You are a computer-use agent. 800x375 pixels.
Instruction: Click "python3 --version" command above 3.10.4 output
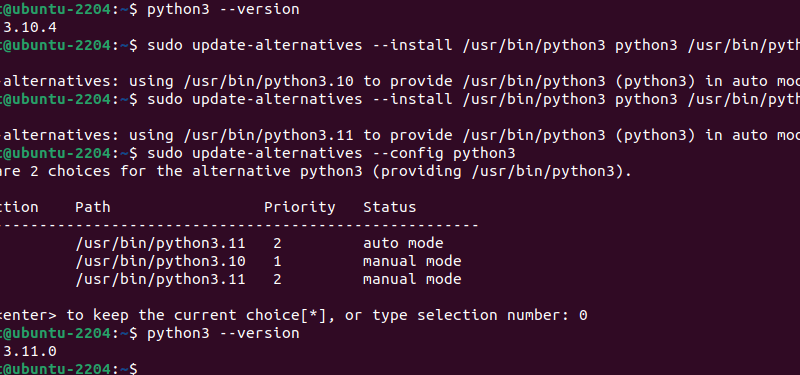coord(223,10)
